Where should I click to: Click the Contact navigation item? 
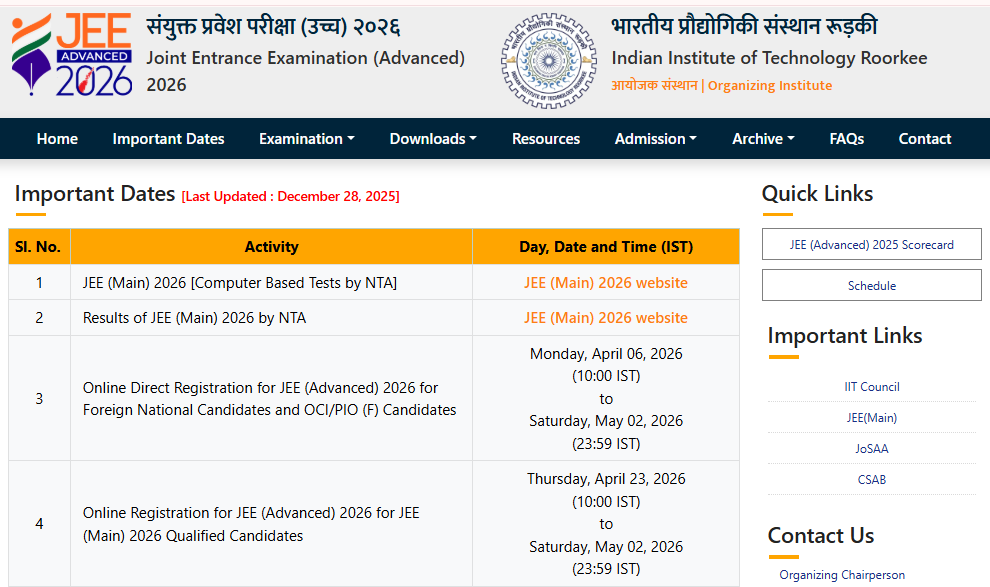924,139
